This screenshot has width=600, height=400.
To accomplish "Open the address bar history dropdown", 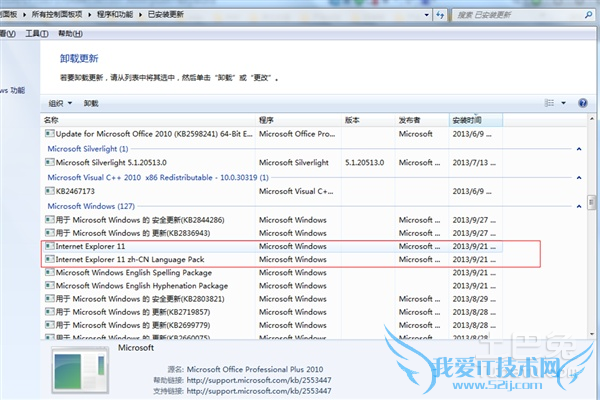I will click(427, 15).
